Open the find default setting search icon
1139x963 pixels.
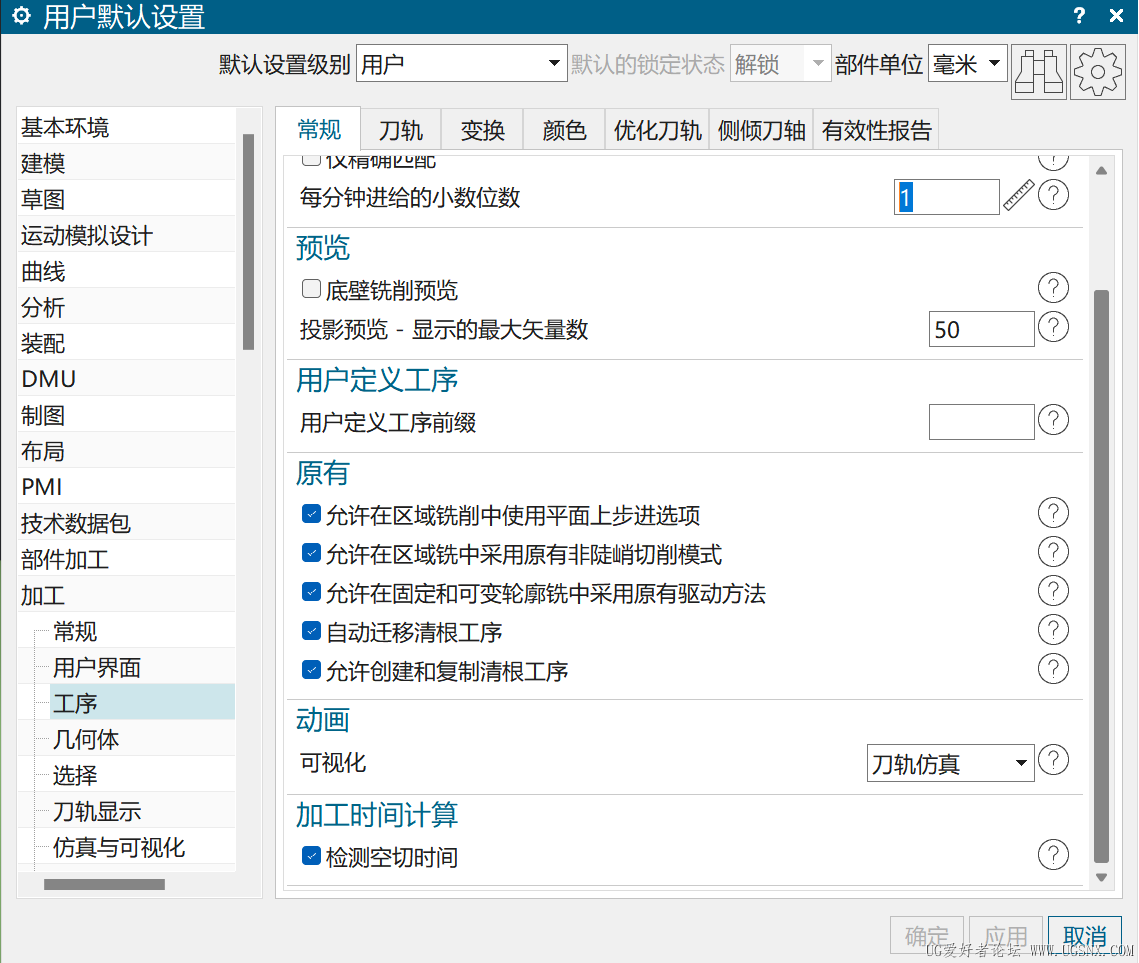(1038, 72)
